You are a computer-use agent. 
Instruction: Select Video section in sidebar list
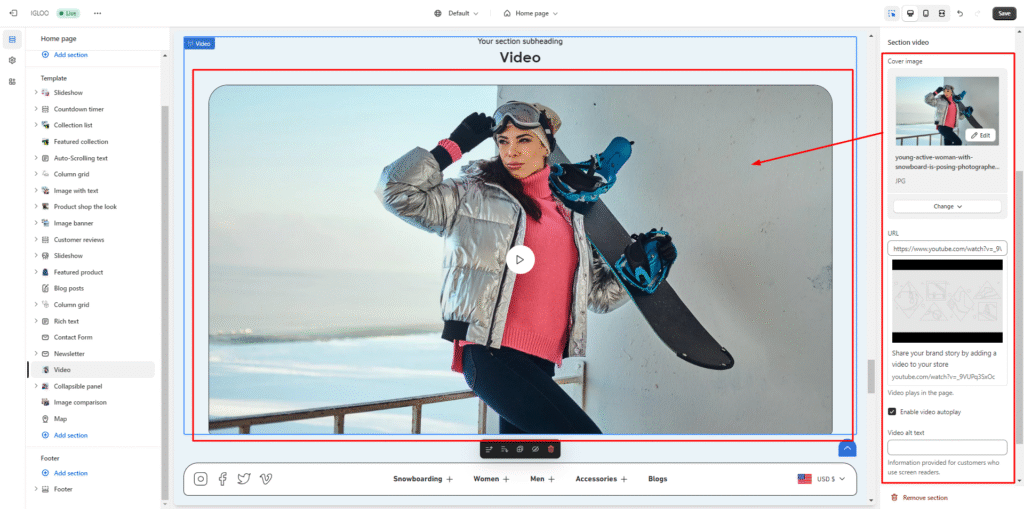coord(62,370)
